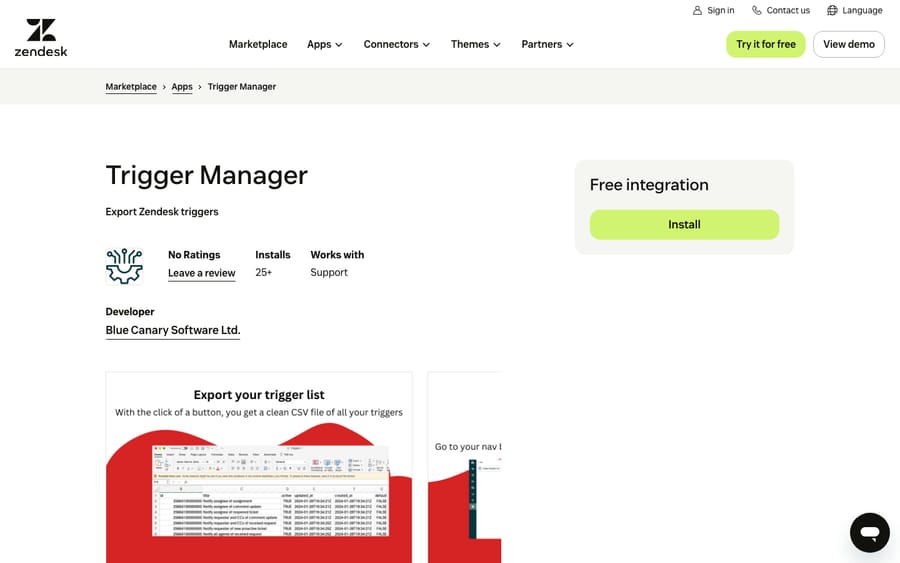This screenshot has width=900, height=563.
Task: Click the Support works-with value
Action: 329,273
